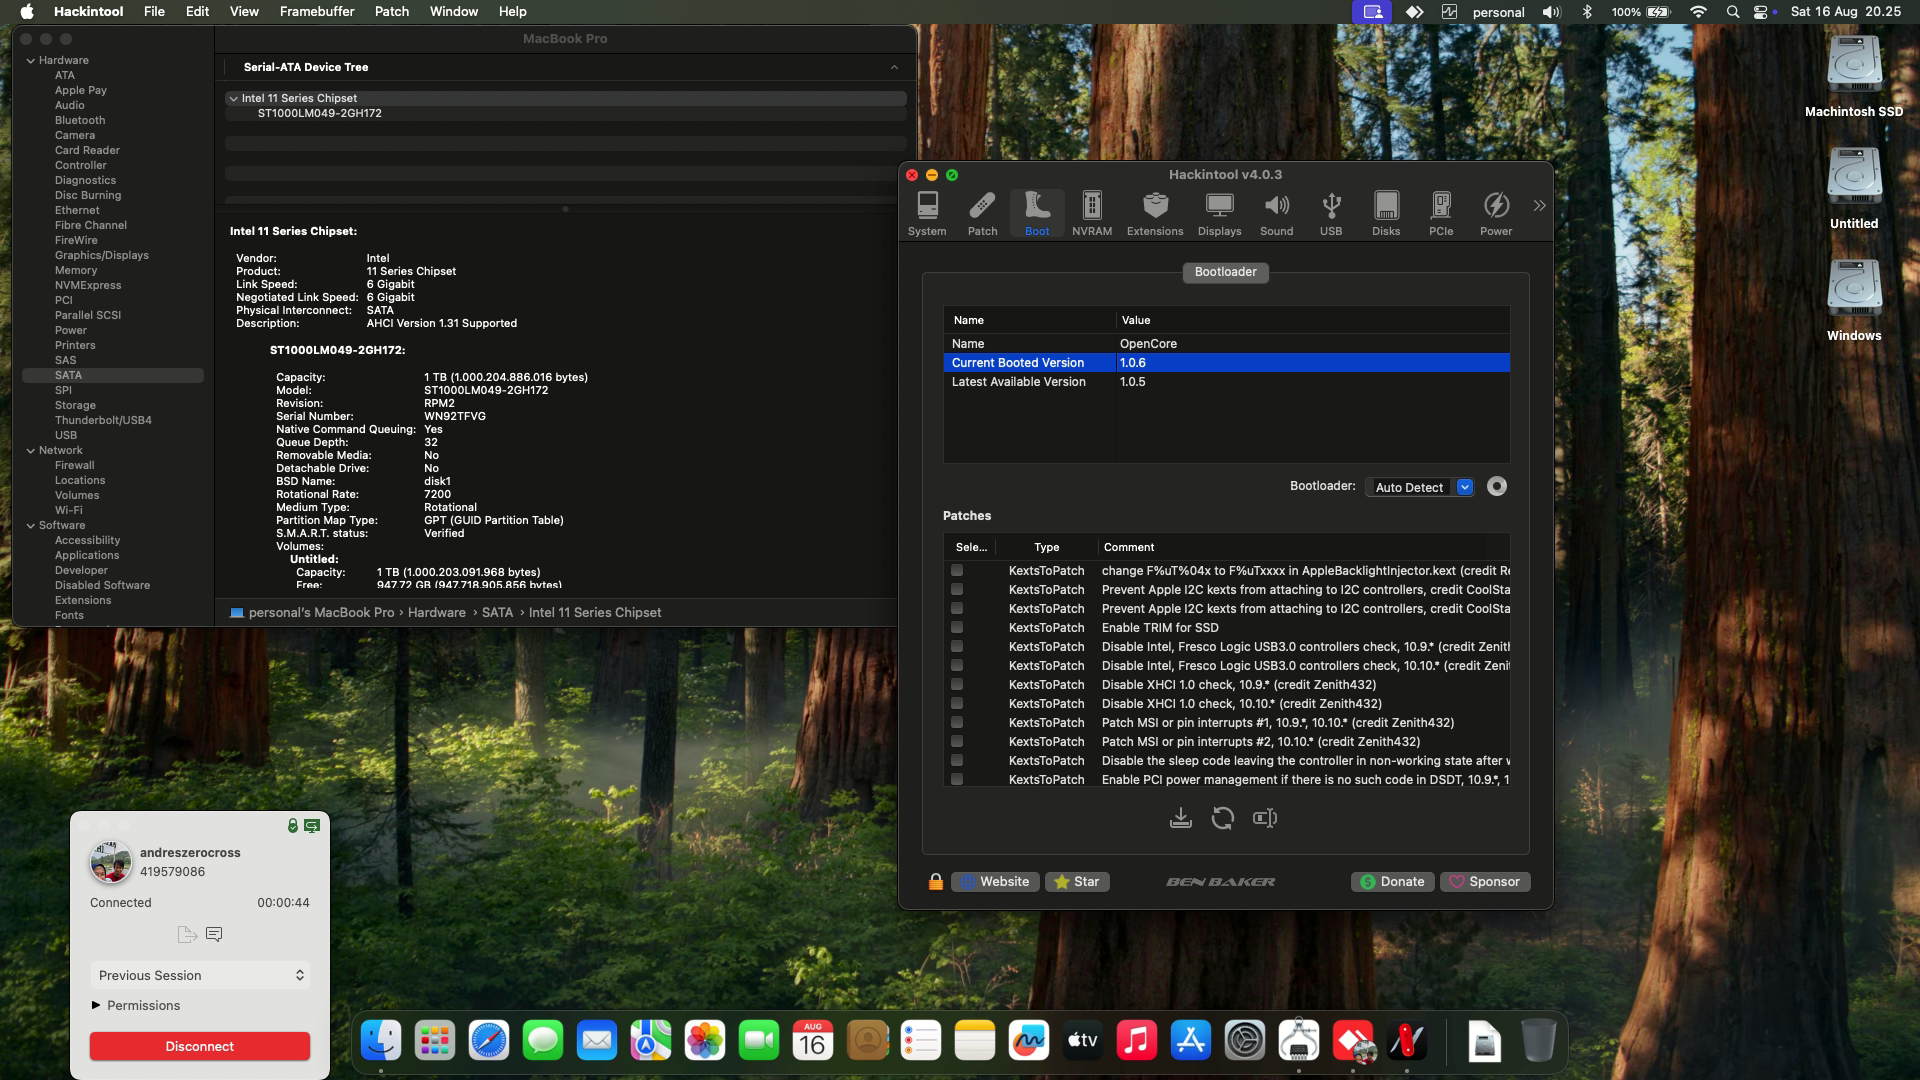Open the Sound section in Hackintool
The height and width of the screenshot is (1080, 1920).
point(1276,214)
